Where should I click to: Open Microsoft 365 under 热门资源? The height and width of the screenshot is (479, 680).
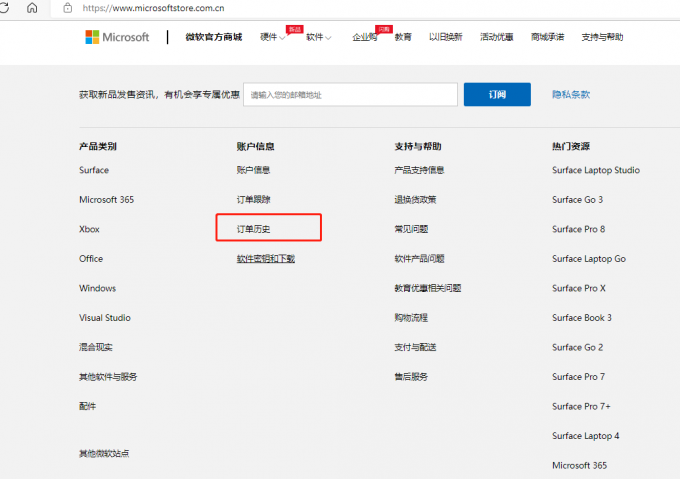pyautogui.click(x=579, y=466)
